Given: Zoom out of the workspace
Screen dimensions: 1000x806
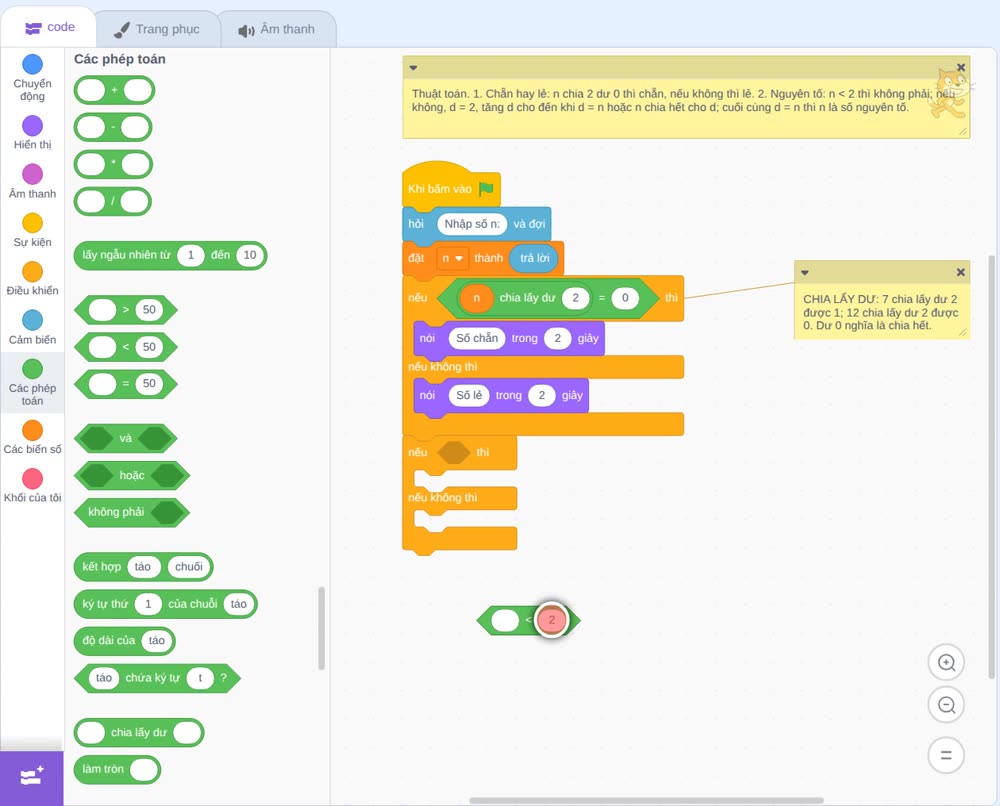Looking at the screenshot, I should point(946,705).
